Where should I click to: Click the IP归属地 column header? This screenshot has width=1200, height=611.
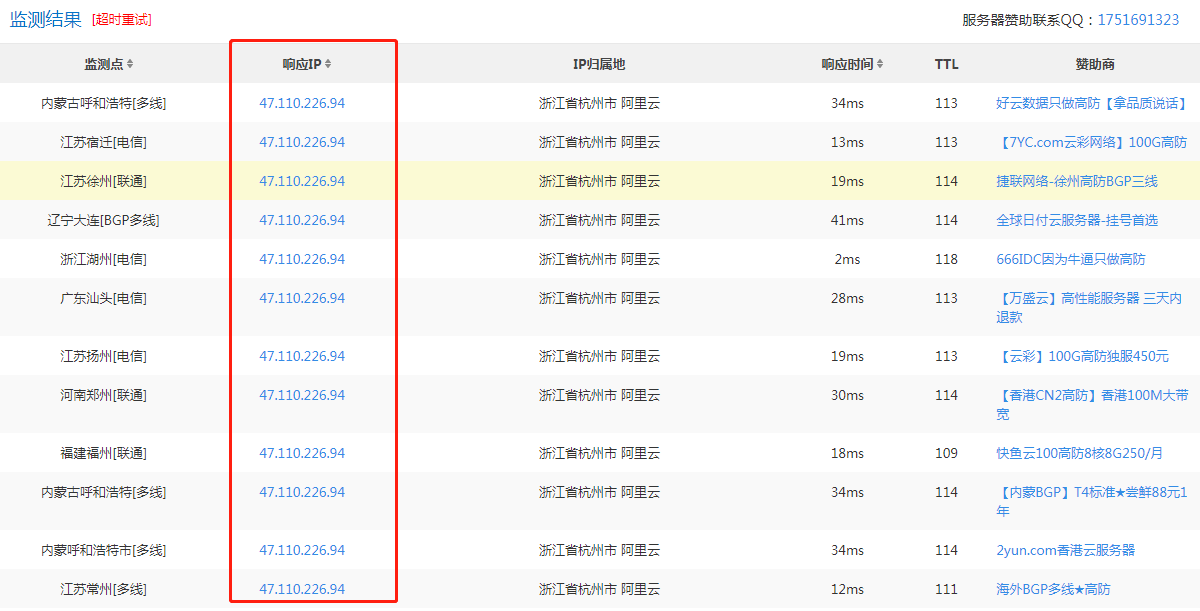pyautogui.click(x=598, y=64)
